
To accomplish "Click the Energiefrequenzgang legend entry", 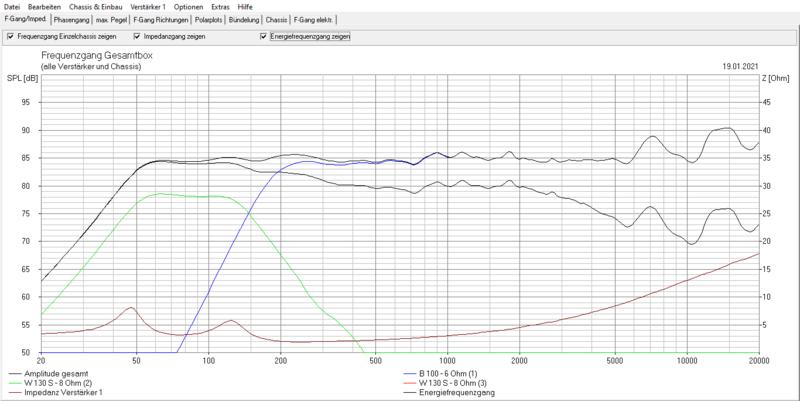I will click(x=457, y=392).
